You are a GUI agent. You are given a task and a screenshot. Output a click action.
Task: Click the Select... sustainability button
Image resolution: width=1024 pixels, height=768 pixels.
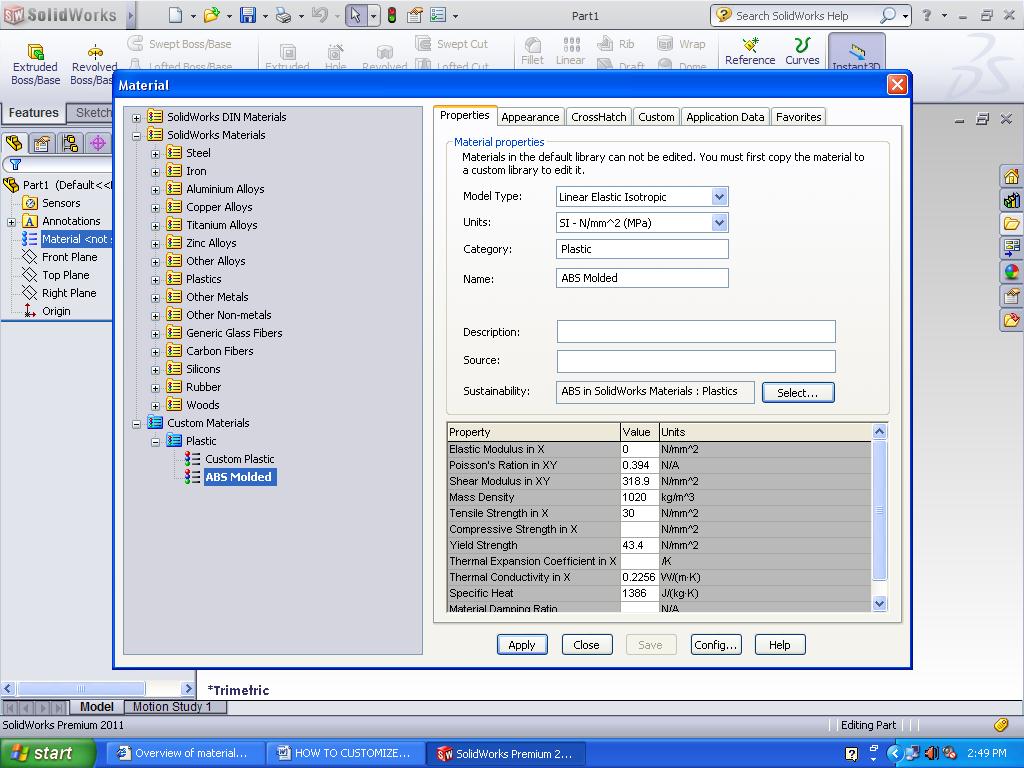[798, 392]
